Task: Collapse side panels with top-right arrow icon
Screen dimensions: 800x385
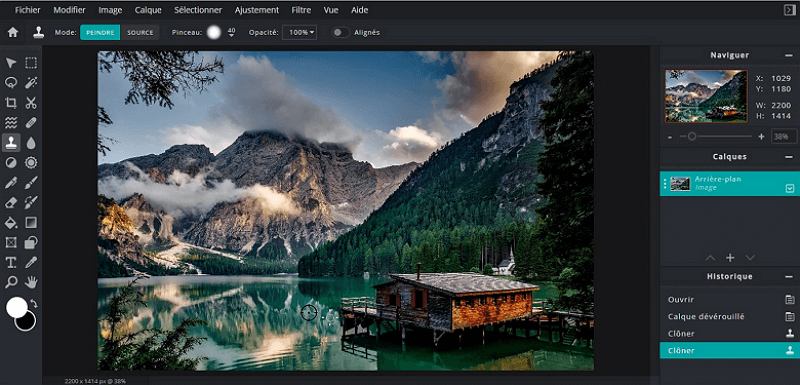Action: coord(789,10)
